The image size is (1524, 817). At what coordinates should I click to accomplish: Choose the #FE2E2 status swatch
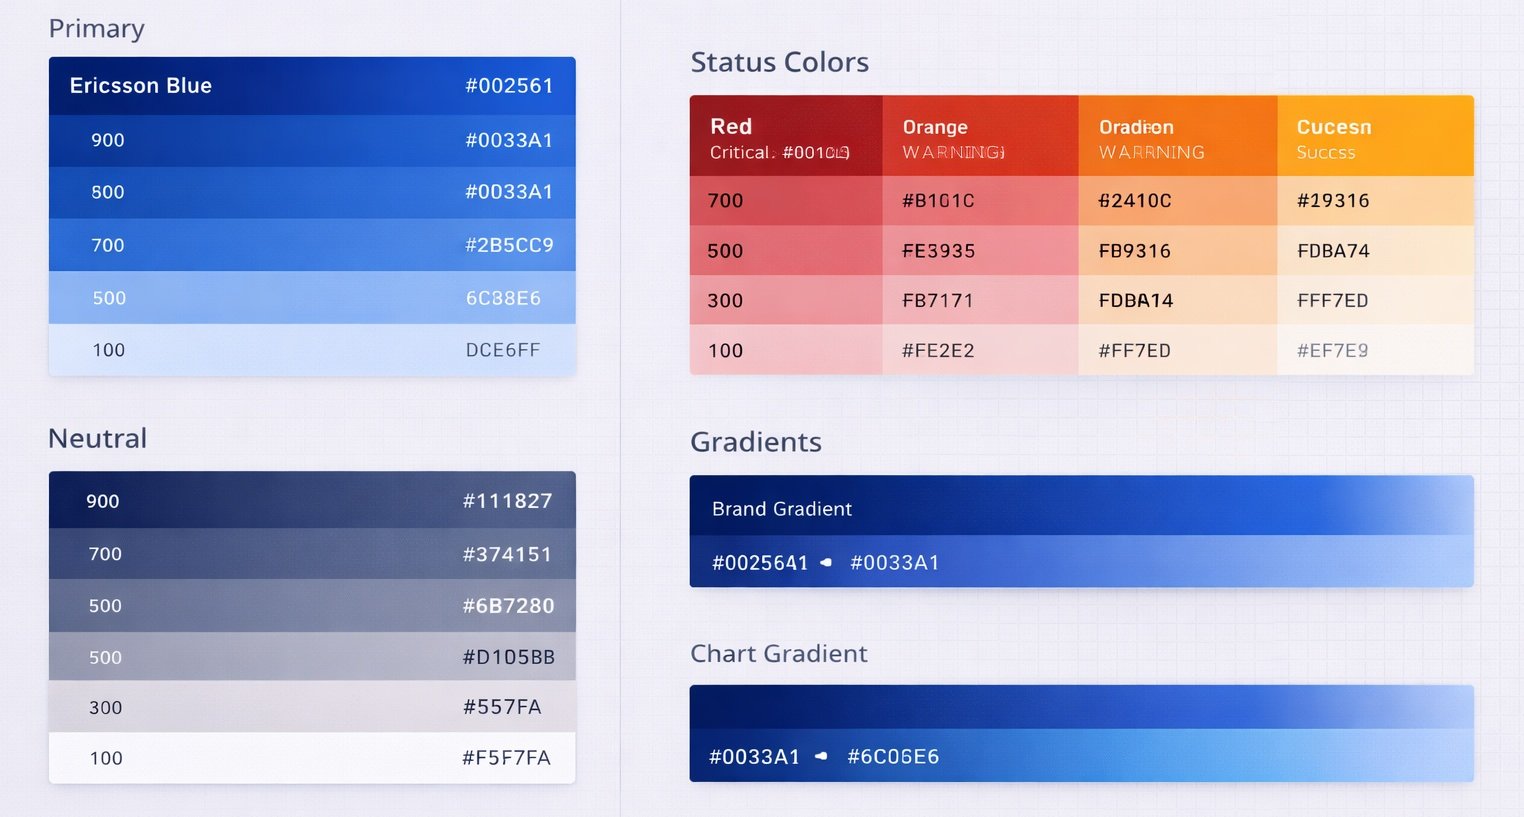(x=981, y=350)
